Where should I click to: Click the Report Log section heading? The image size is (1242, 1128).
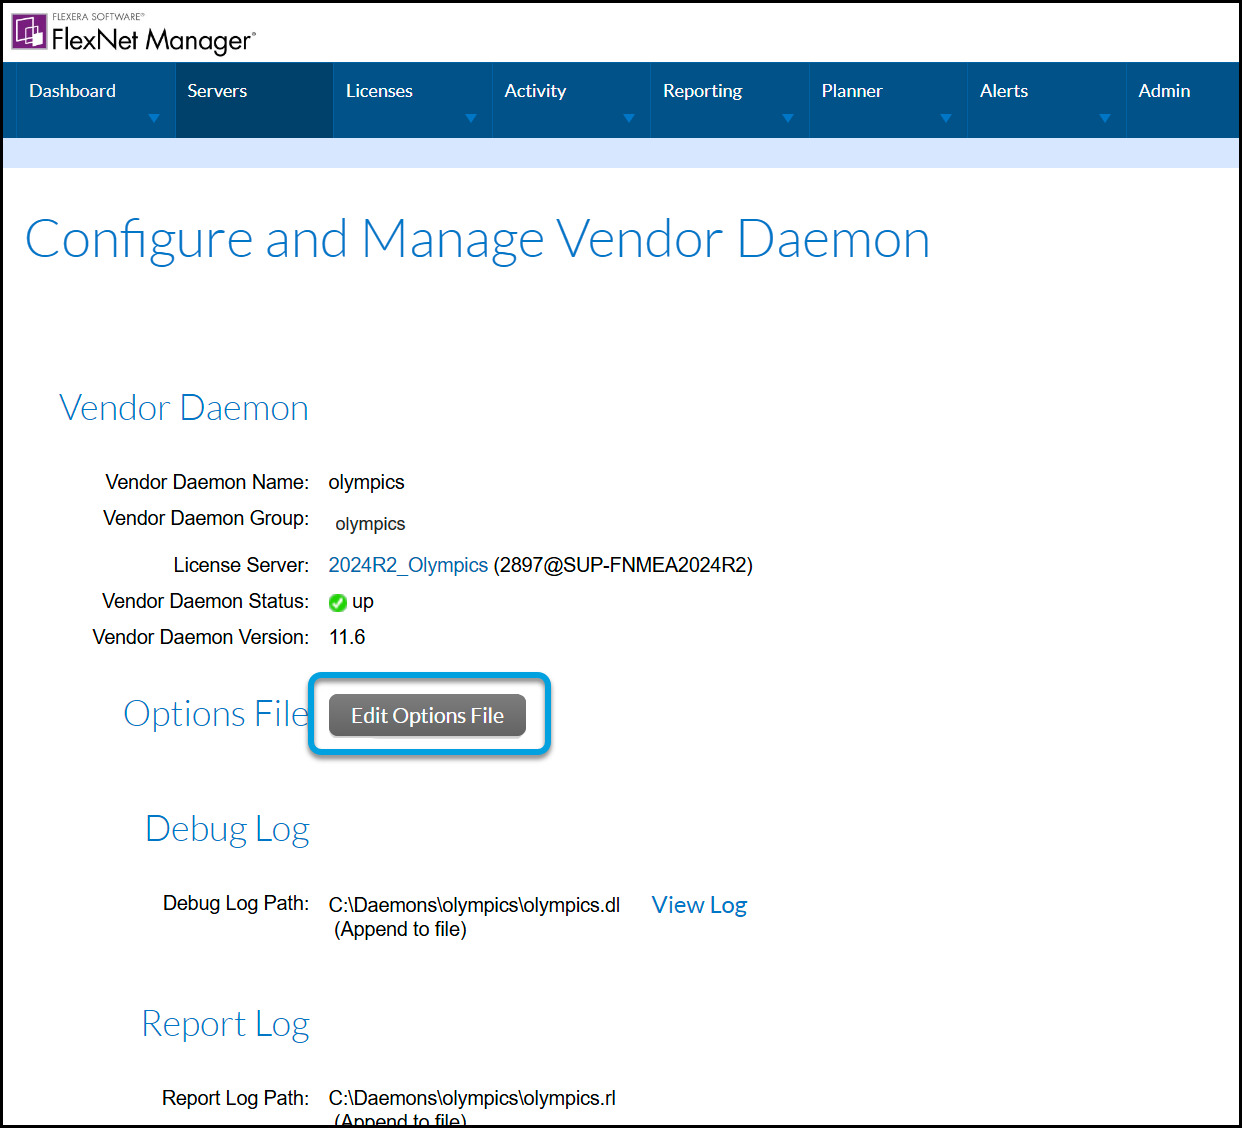225,1024
